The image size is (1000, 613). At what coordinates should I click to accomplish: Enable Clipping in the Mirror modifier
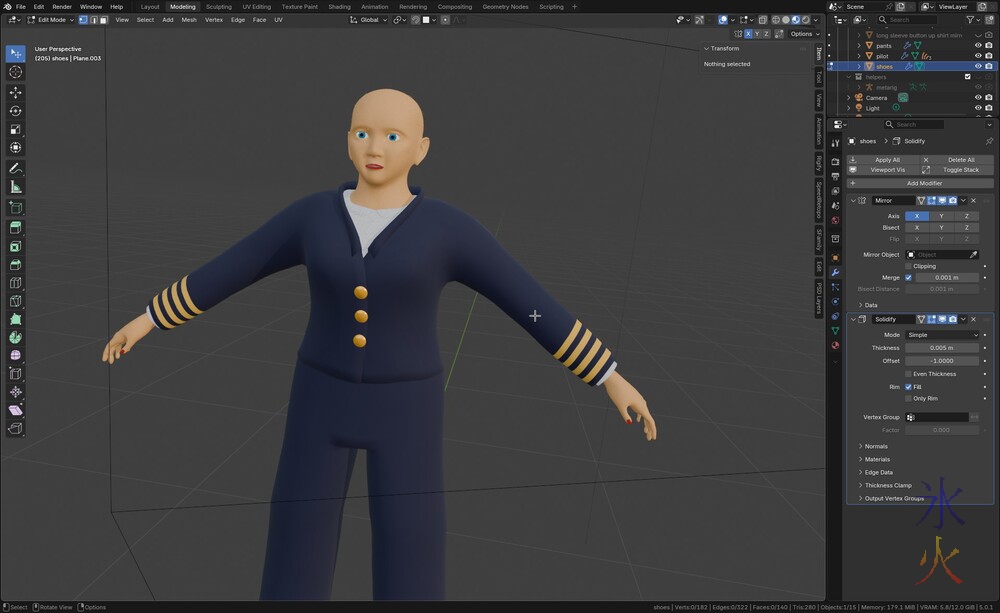coord(908,266)
